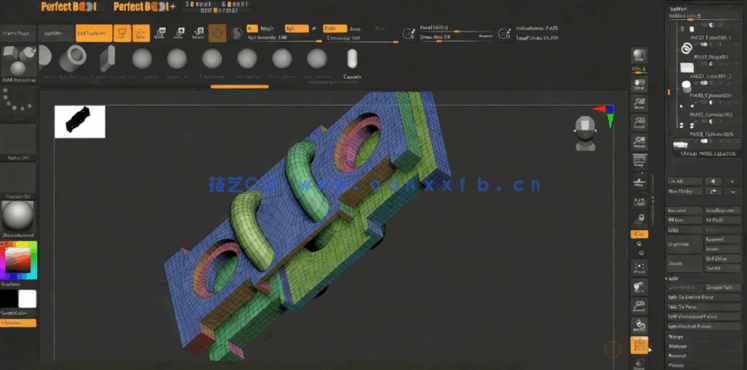Screen dimensions: 747x370
Task: Click the move-up arrow beside List All
Action: pos(713,181)
